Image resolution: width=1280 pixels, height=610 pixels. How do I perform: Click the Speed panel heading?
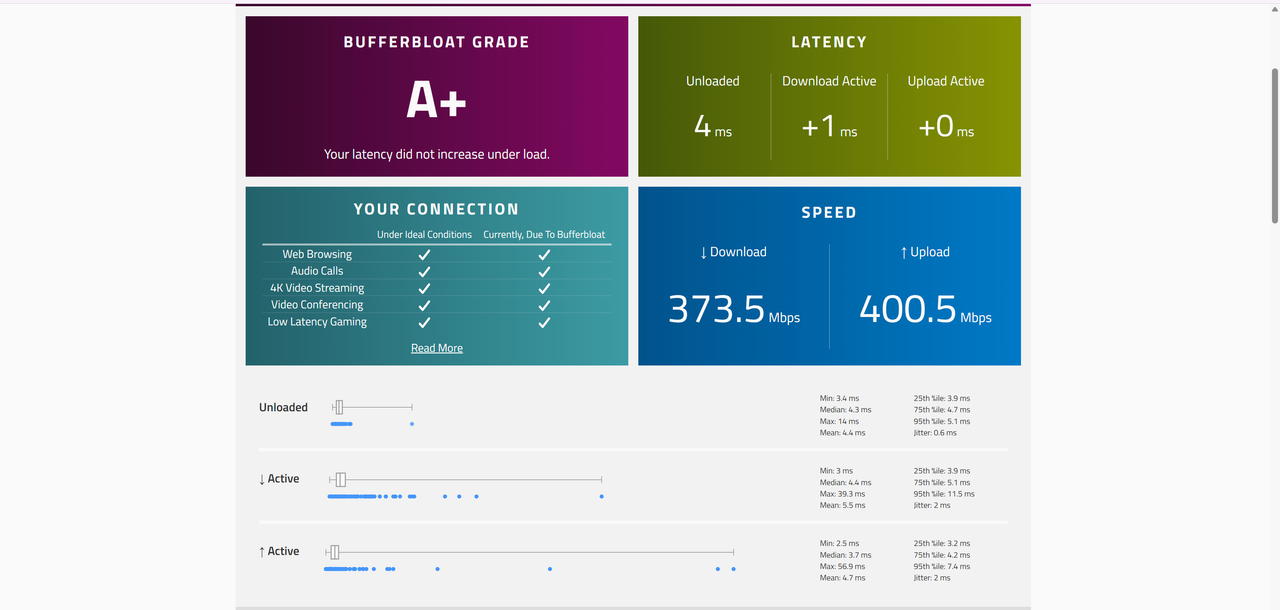(x=829, y=213)
